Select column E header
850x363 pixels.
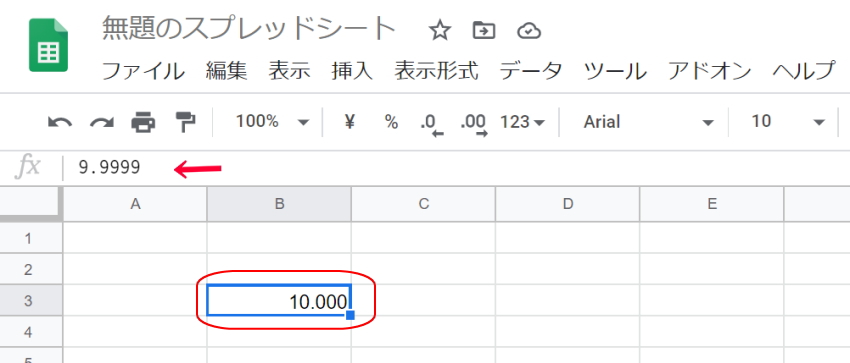click(x=712, y=204)
